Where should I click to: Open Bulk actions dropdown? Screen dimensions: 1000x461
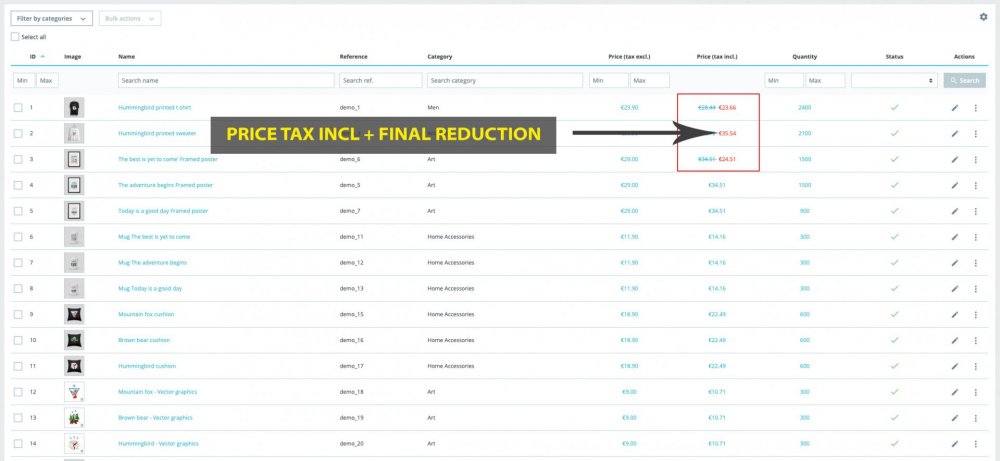click(129, 18)
